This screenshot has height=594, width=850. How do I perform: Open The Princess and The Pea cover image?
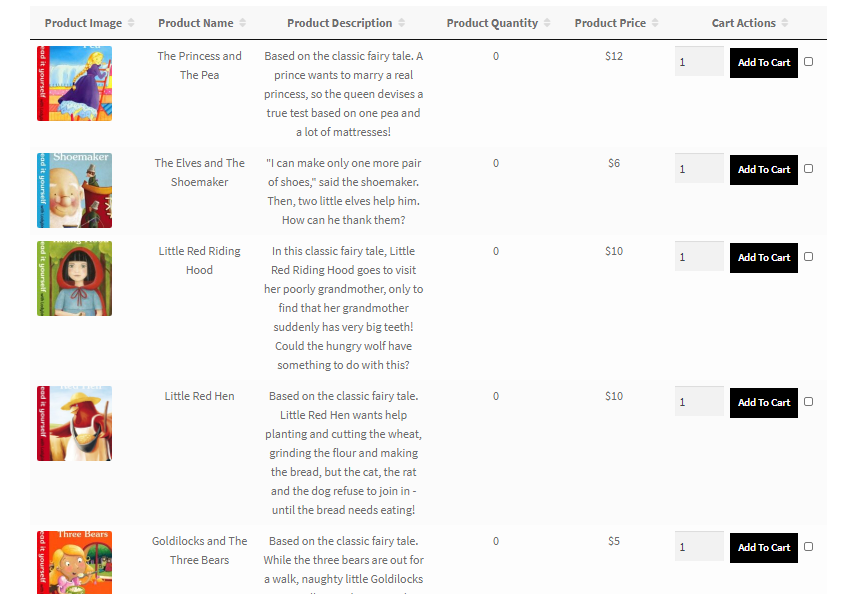[x=74, y=83]
